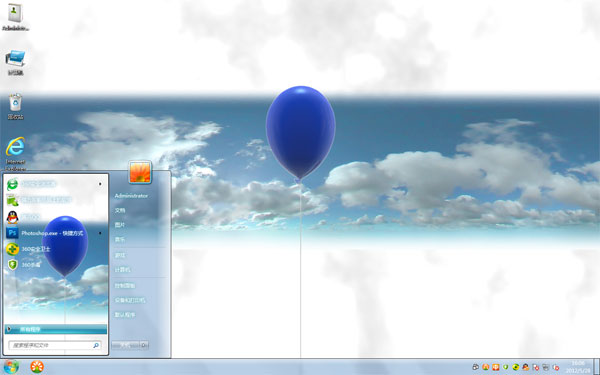The image size is (600, 375).
Task: Click the green shield tray icon
Action: [505, 367]
